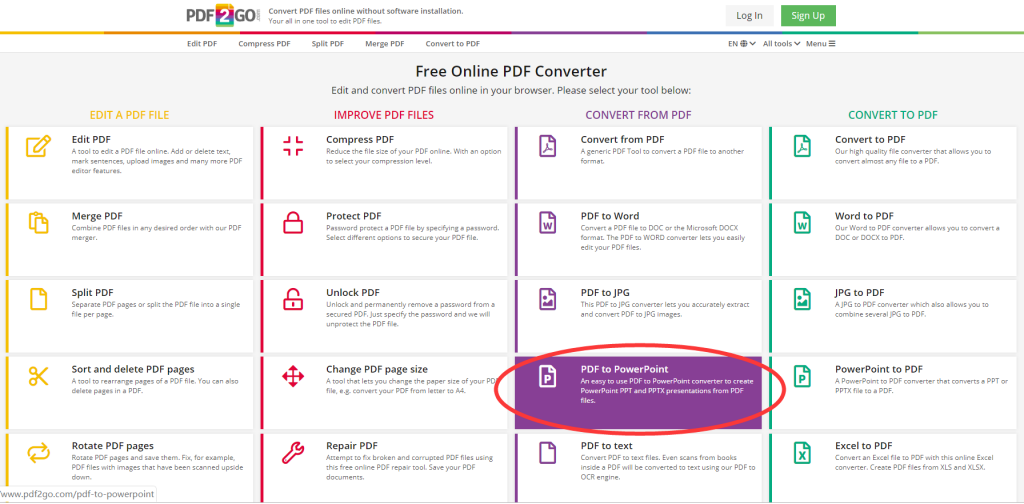Open the Protect PDF tool title link
The width and height of the screenshot is (1024, 504).
point(354,216)
